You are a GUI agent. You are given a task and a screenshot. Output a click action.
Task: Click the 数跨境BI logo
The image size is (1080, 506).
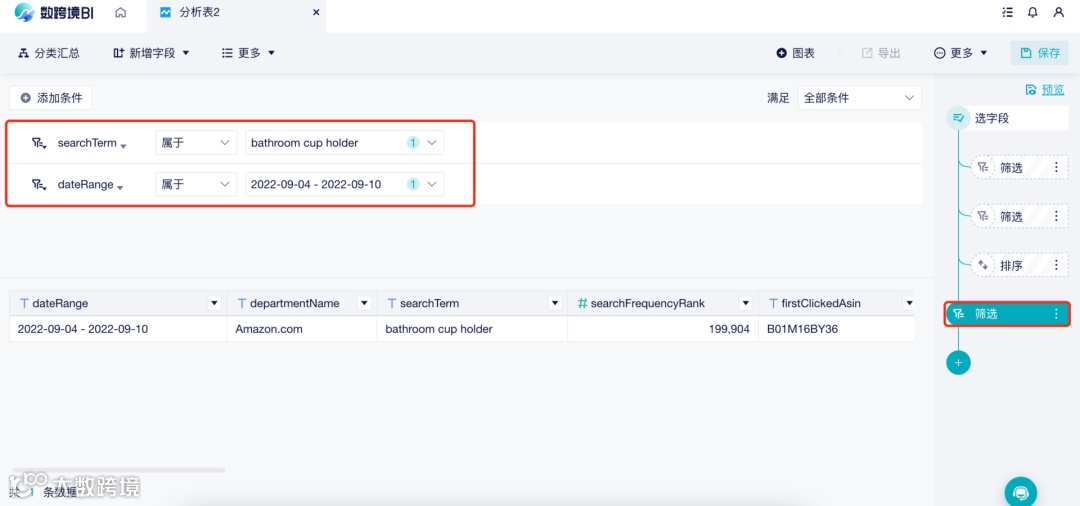click(x=54, y=12)
